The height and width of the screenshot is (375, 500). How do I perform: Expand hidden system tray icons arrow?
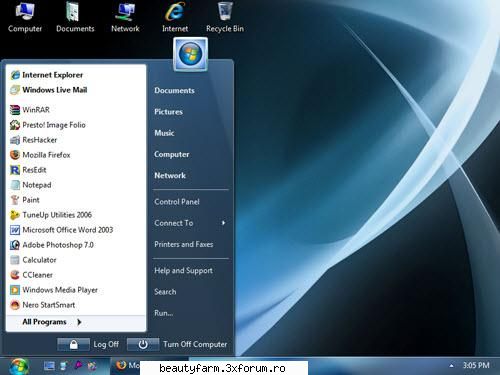451,366
